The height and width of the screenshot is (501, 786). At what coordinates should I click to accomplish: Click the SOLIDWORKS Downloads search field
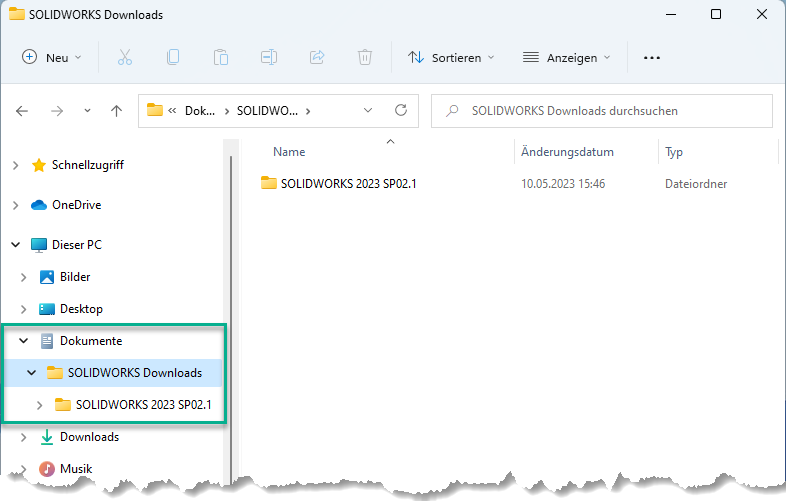click(x=610, y=111)
